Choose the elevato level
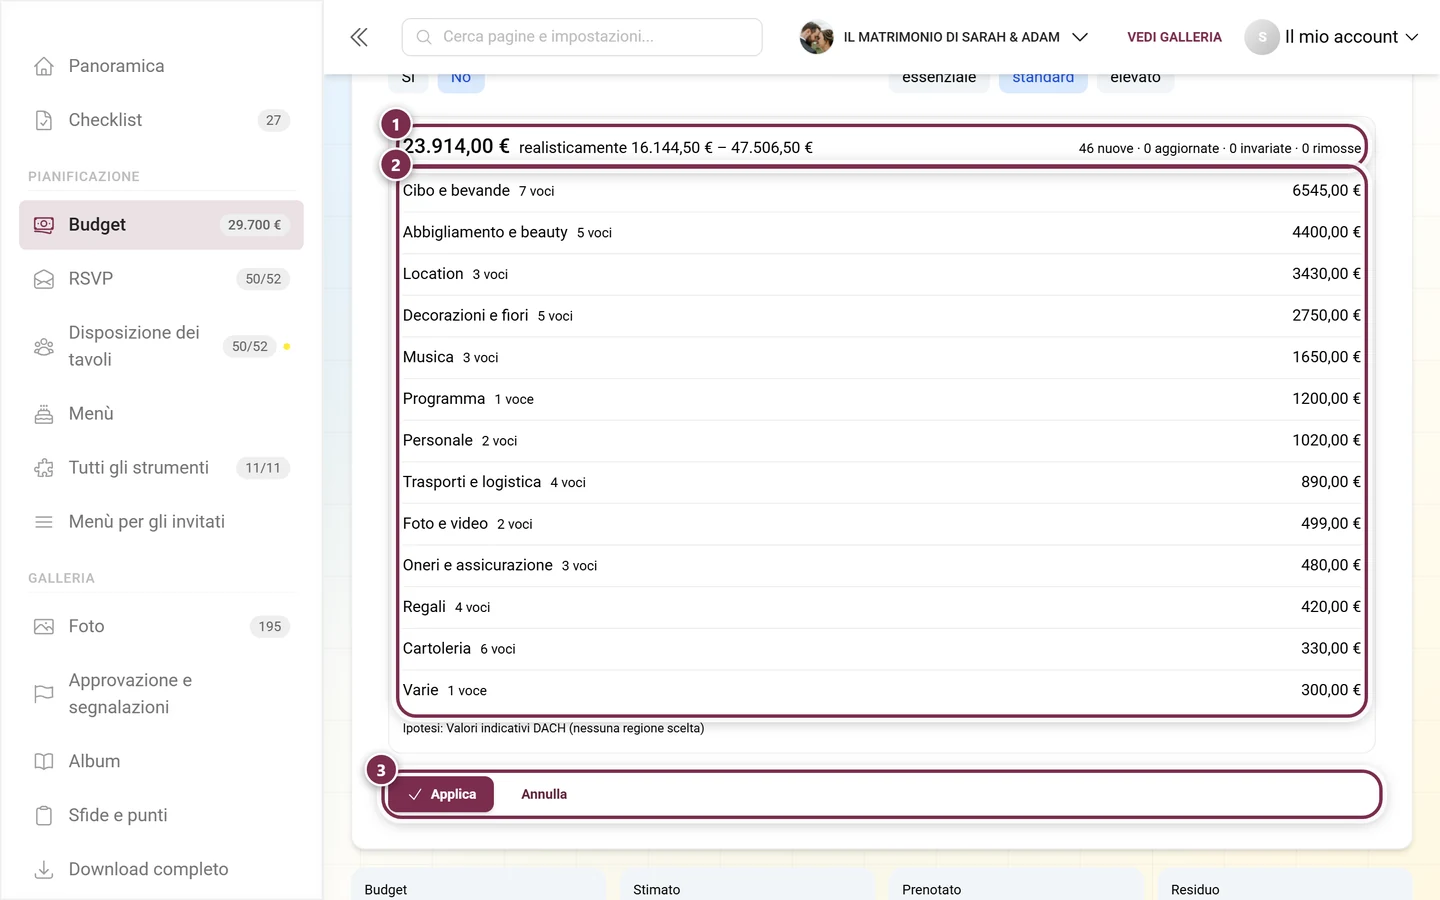 coord(1135,78)
